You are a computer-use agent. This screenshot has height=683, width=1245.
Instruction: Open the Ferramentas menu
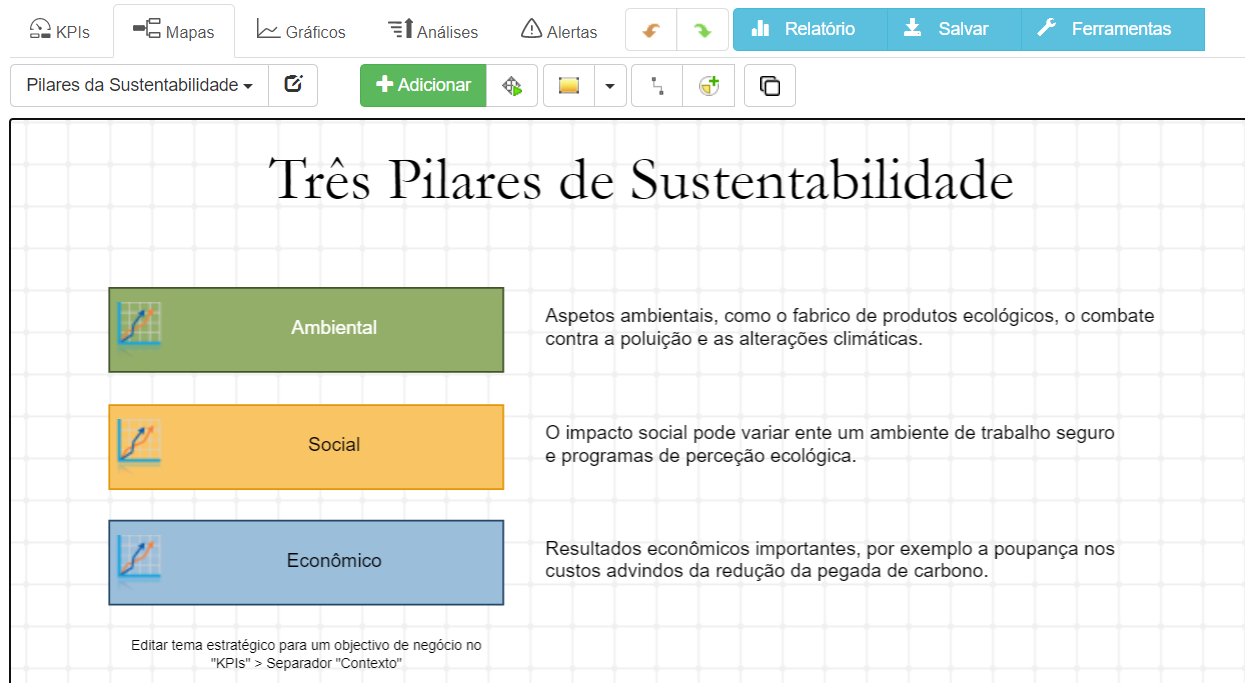(x=1112, y=30)
